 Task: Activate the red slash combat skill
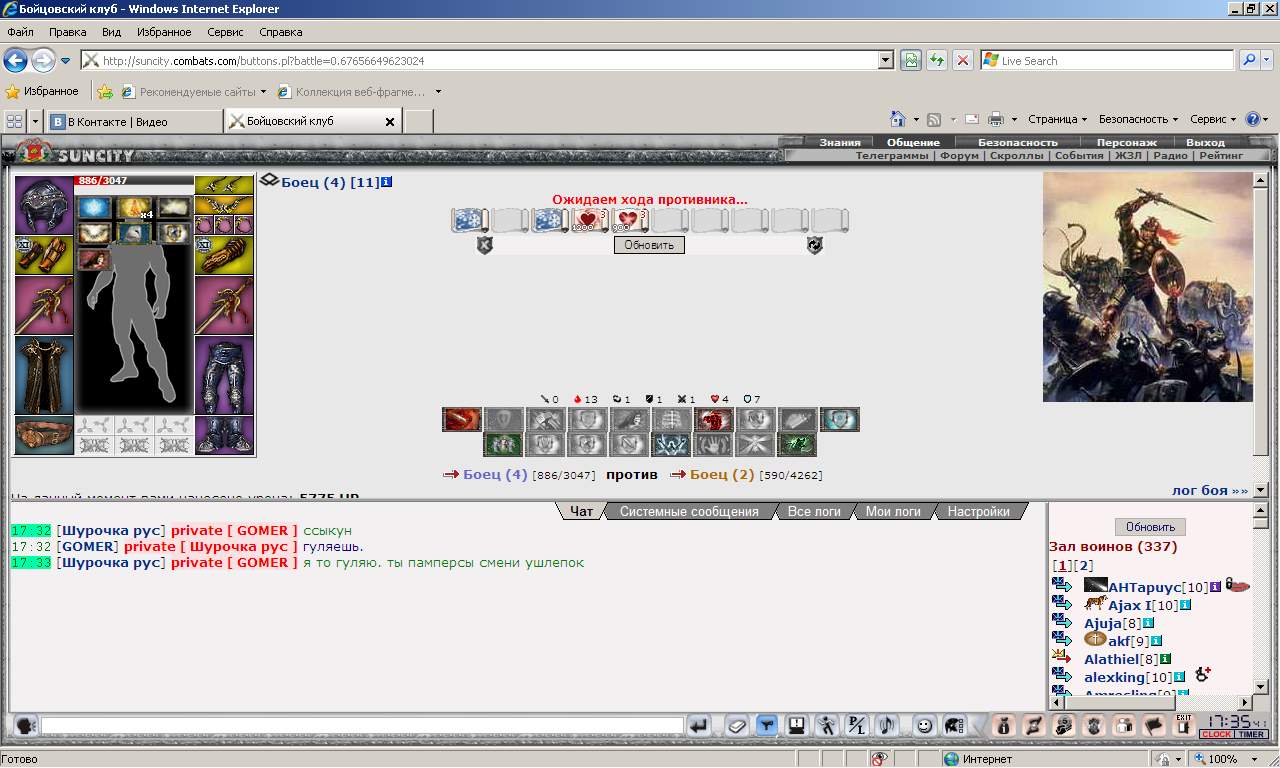pyautogui.click(x=462, y=420)
